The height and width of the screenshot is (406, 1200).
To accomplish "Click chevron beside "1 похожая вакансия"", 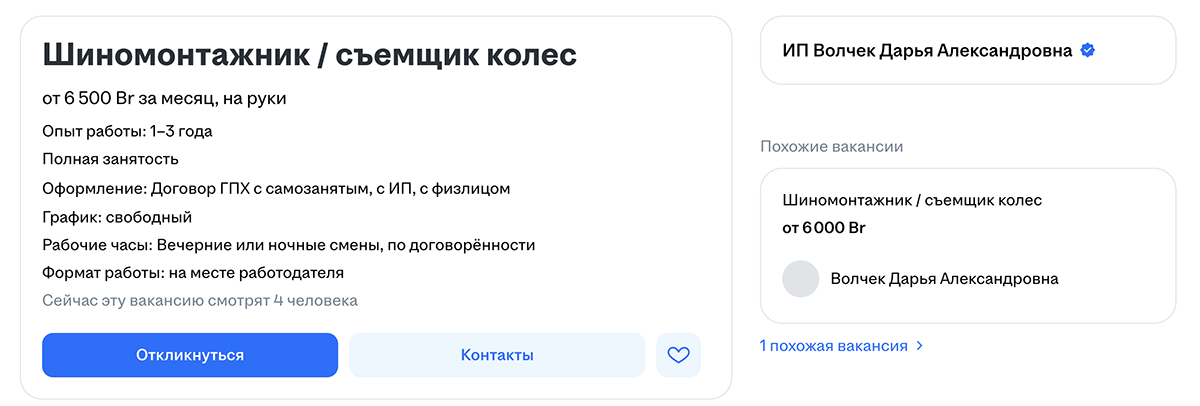I will 920,346.
